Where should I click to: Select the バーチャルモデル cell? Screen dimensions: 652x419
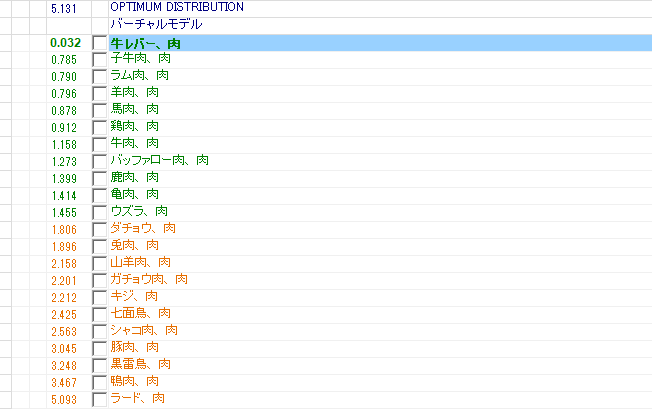click(x=155, y=24)
